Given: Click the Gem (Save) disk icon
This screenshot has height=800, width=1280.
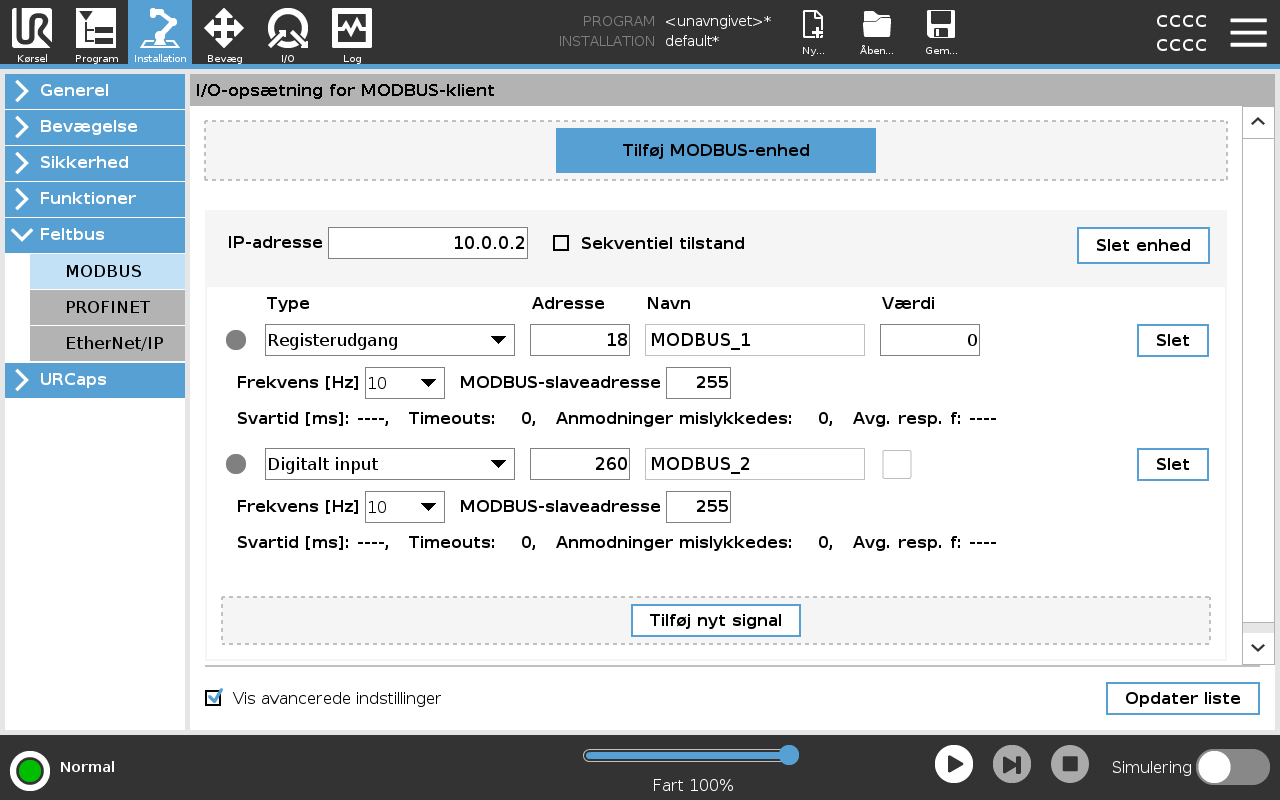Looking at the screenshot, I should (x=941, y=32).
